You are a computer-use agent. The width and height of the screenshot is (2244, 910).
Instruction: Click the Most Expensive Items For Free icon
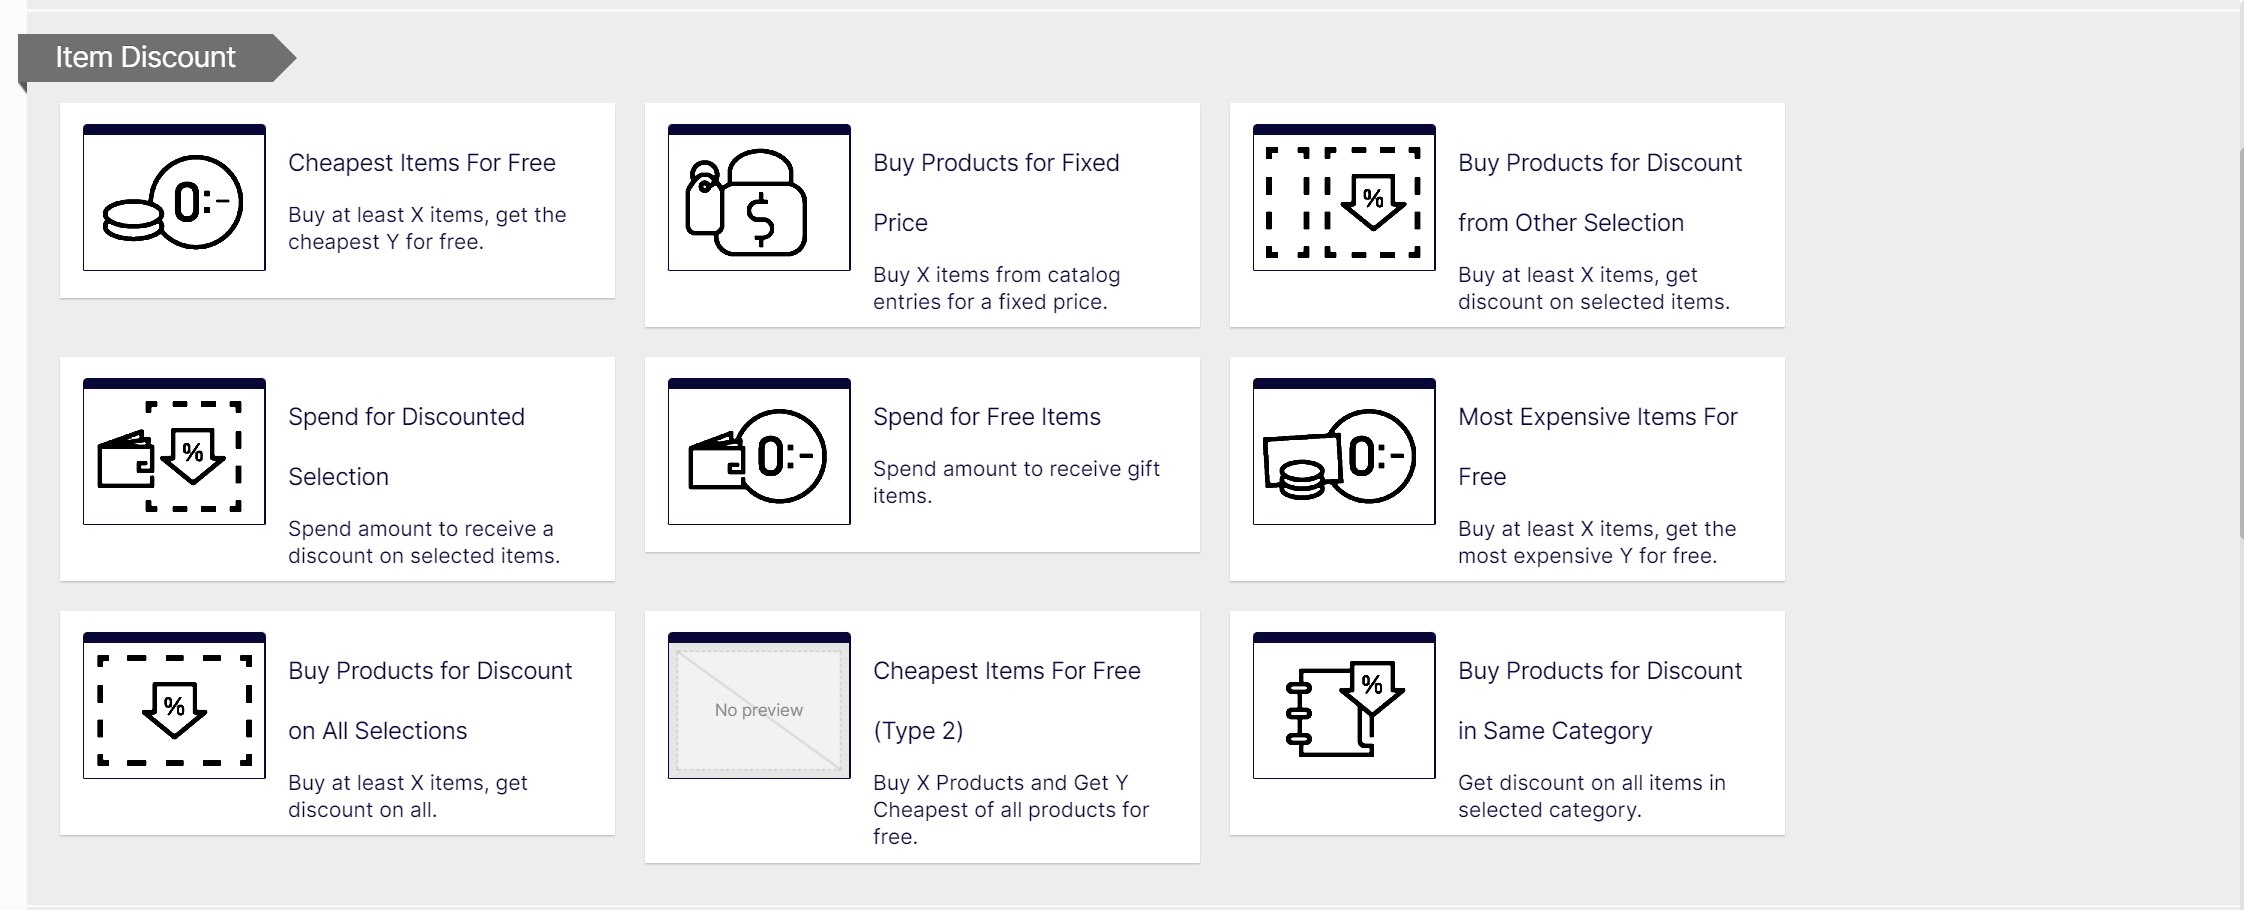click(x=1343, y=452)
